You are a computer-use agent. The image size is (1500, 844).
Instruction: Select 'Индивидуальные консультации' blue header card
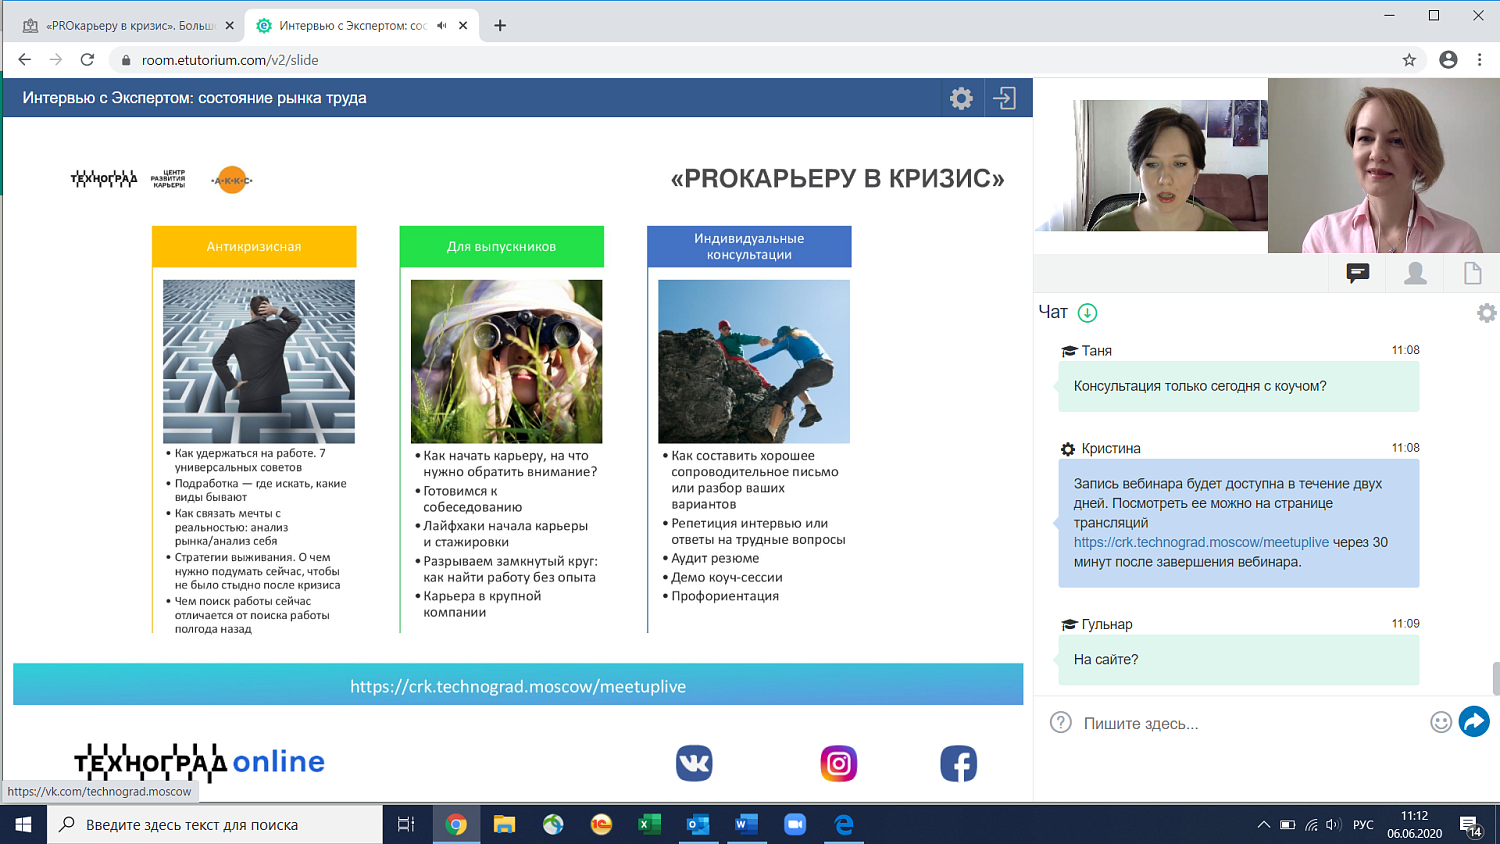click(749, 246)
